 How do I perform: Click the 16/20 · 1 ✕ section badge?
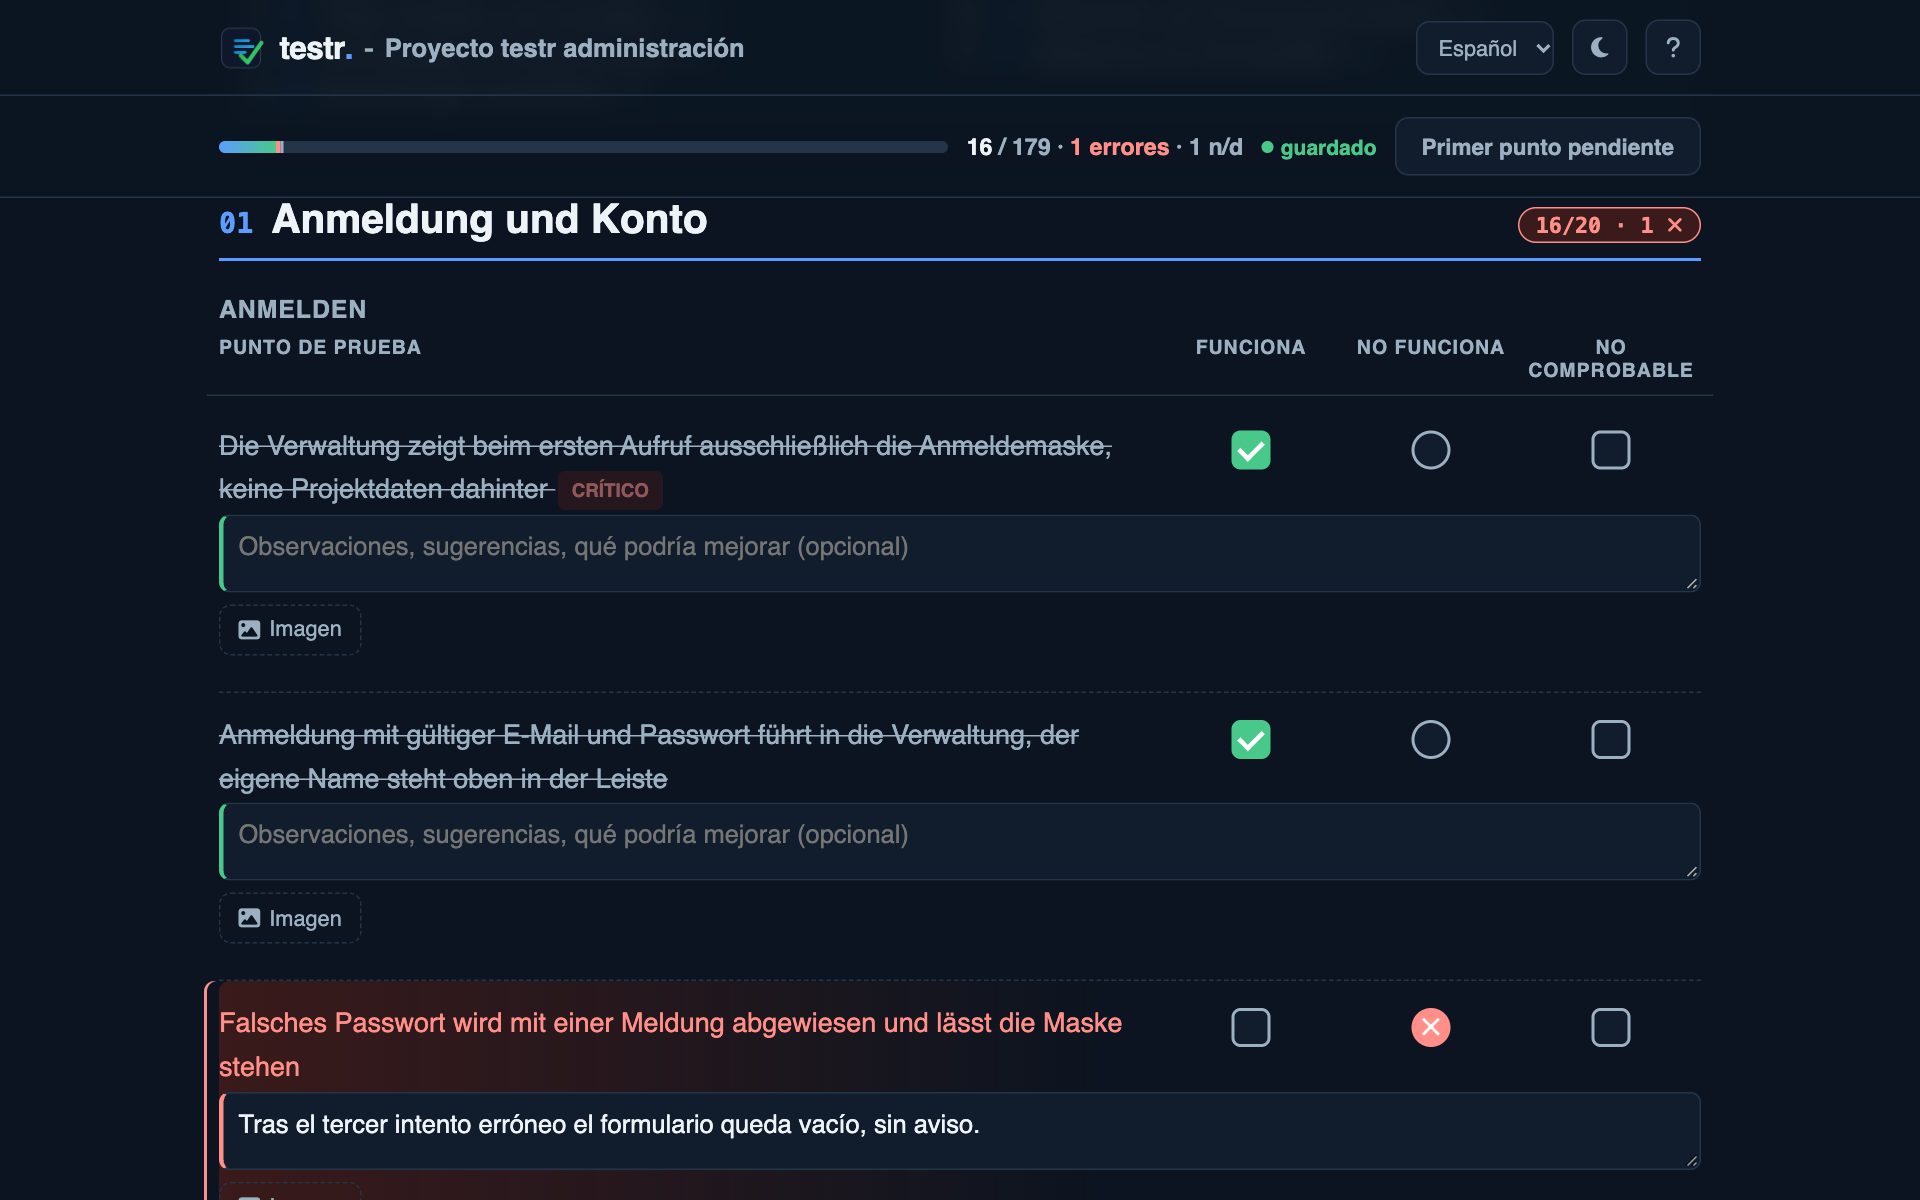tap(1609, 225)
